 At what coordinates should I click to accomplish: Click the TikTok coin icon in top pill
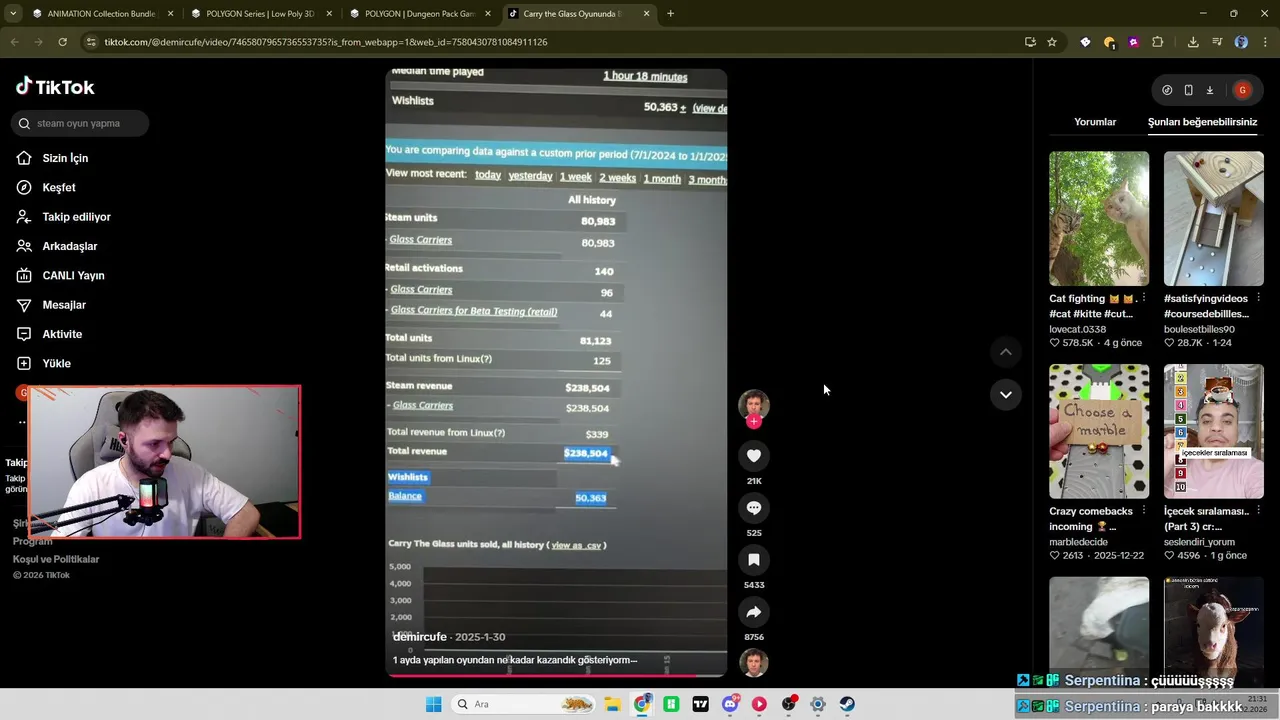[1167, 90]
